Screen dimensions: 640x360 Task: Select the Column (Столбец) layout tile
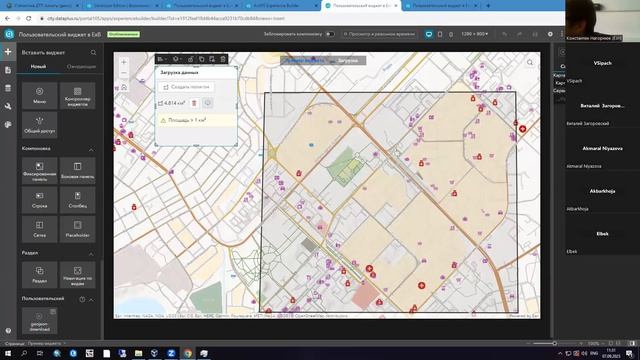pyautogui.click(x=78, y=200)
